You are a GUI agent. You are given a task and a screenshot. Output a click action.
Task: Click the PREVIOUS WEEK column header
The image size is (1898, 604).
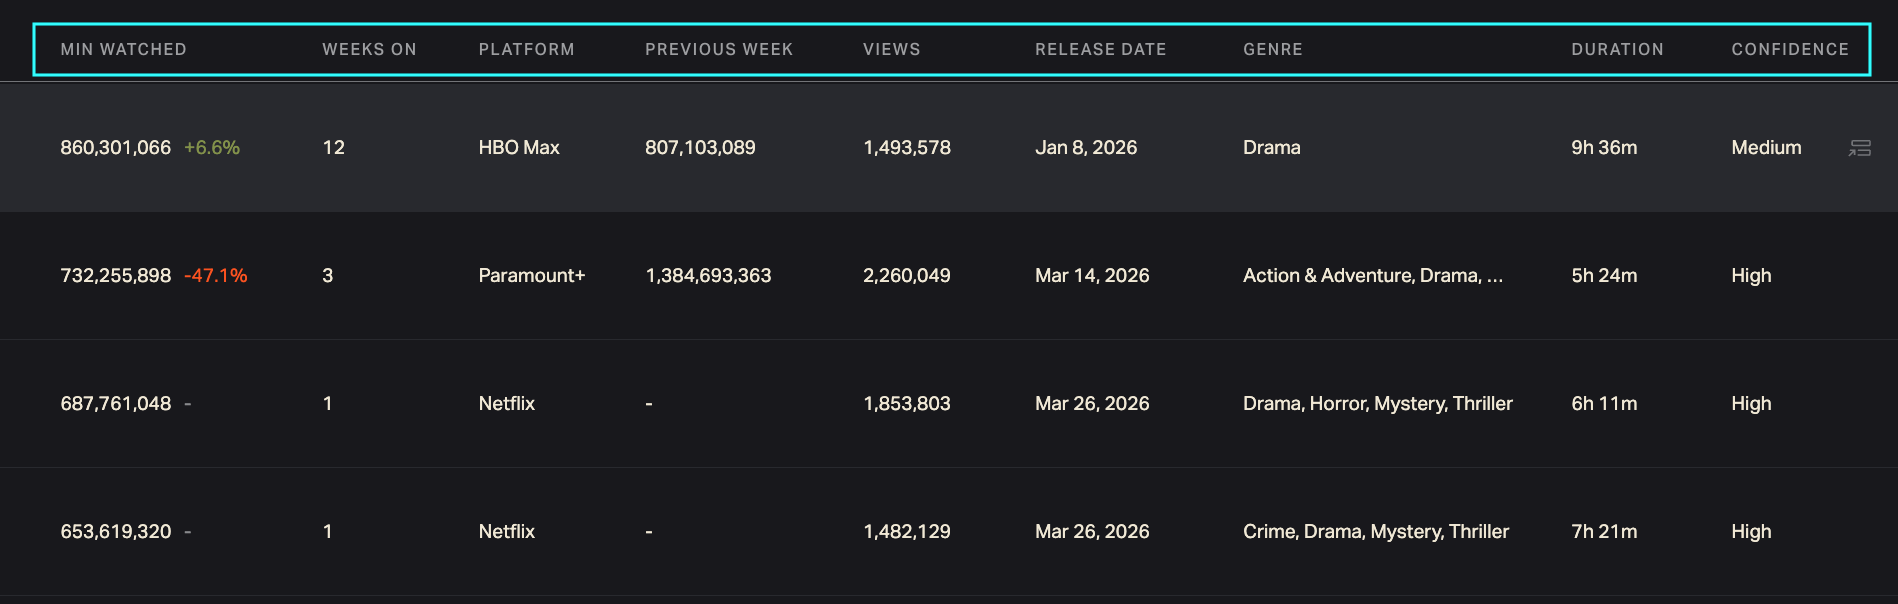point(718,49)
